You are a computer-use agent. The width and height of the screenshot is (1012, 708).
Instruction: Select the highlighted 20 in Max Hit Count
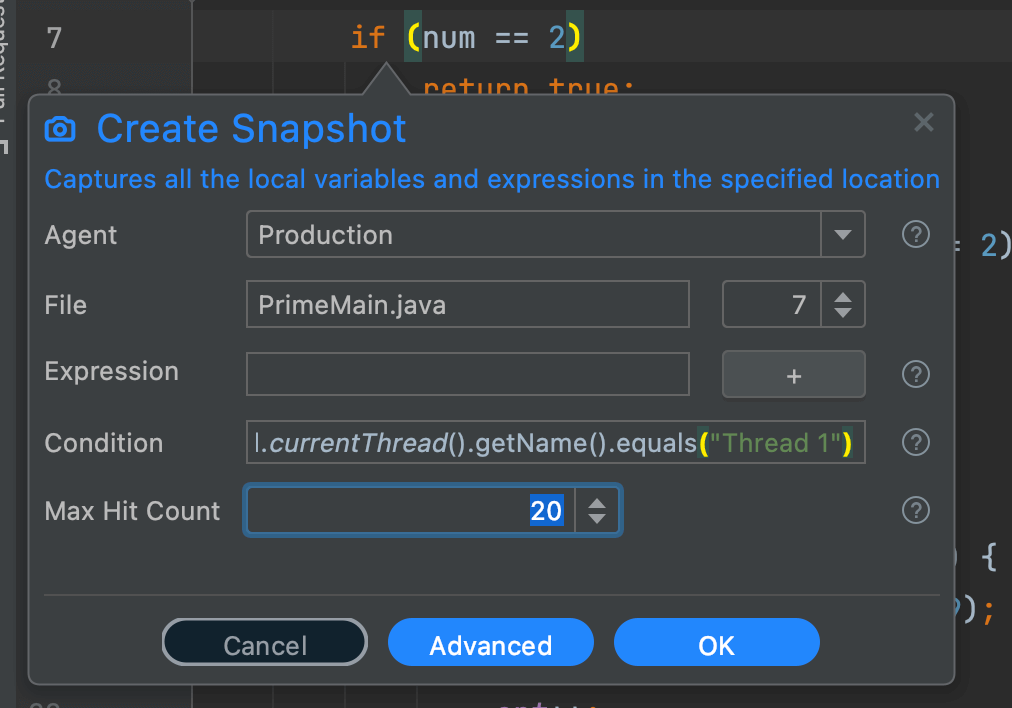(x=545, y=510)
